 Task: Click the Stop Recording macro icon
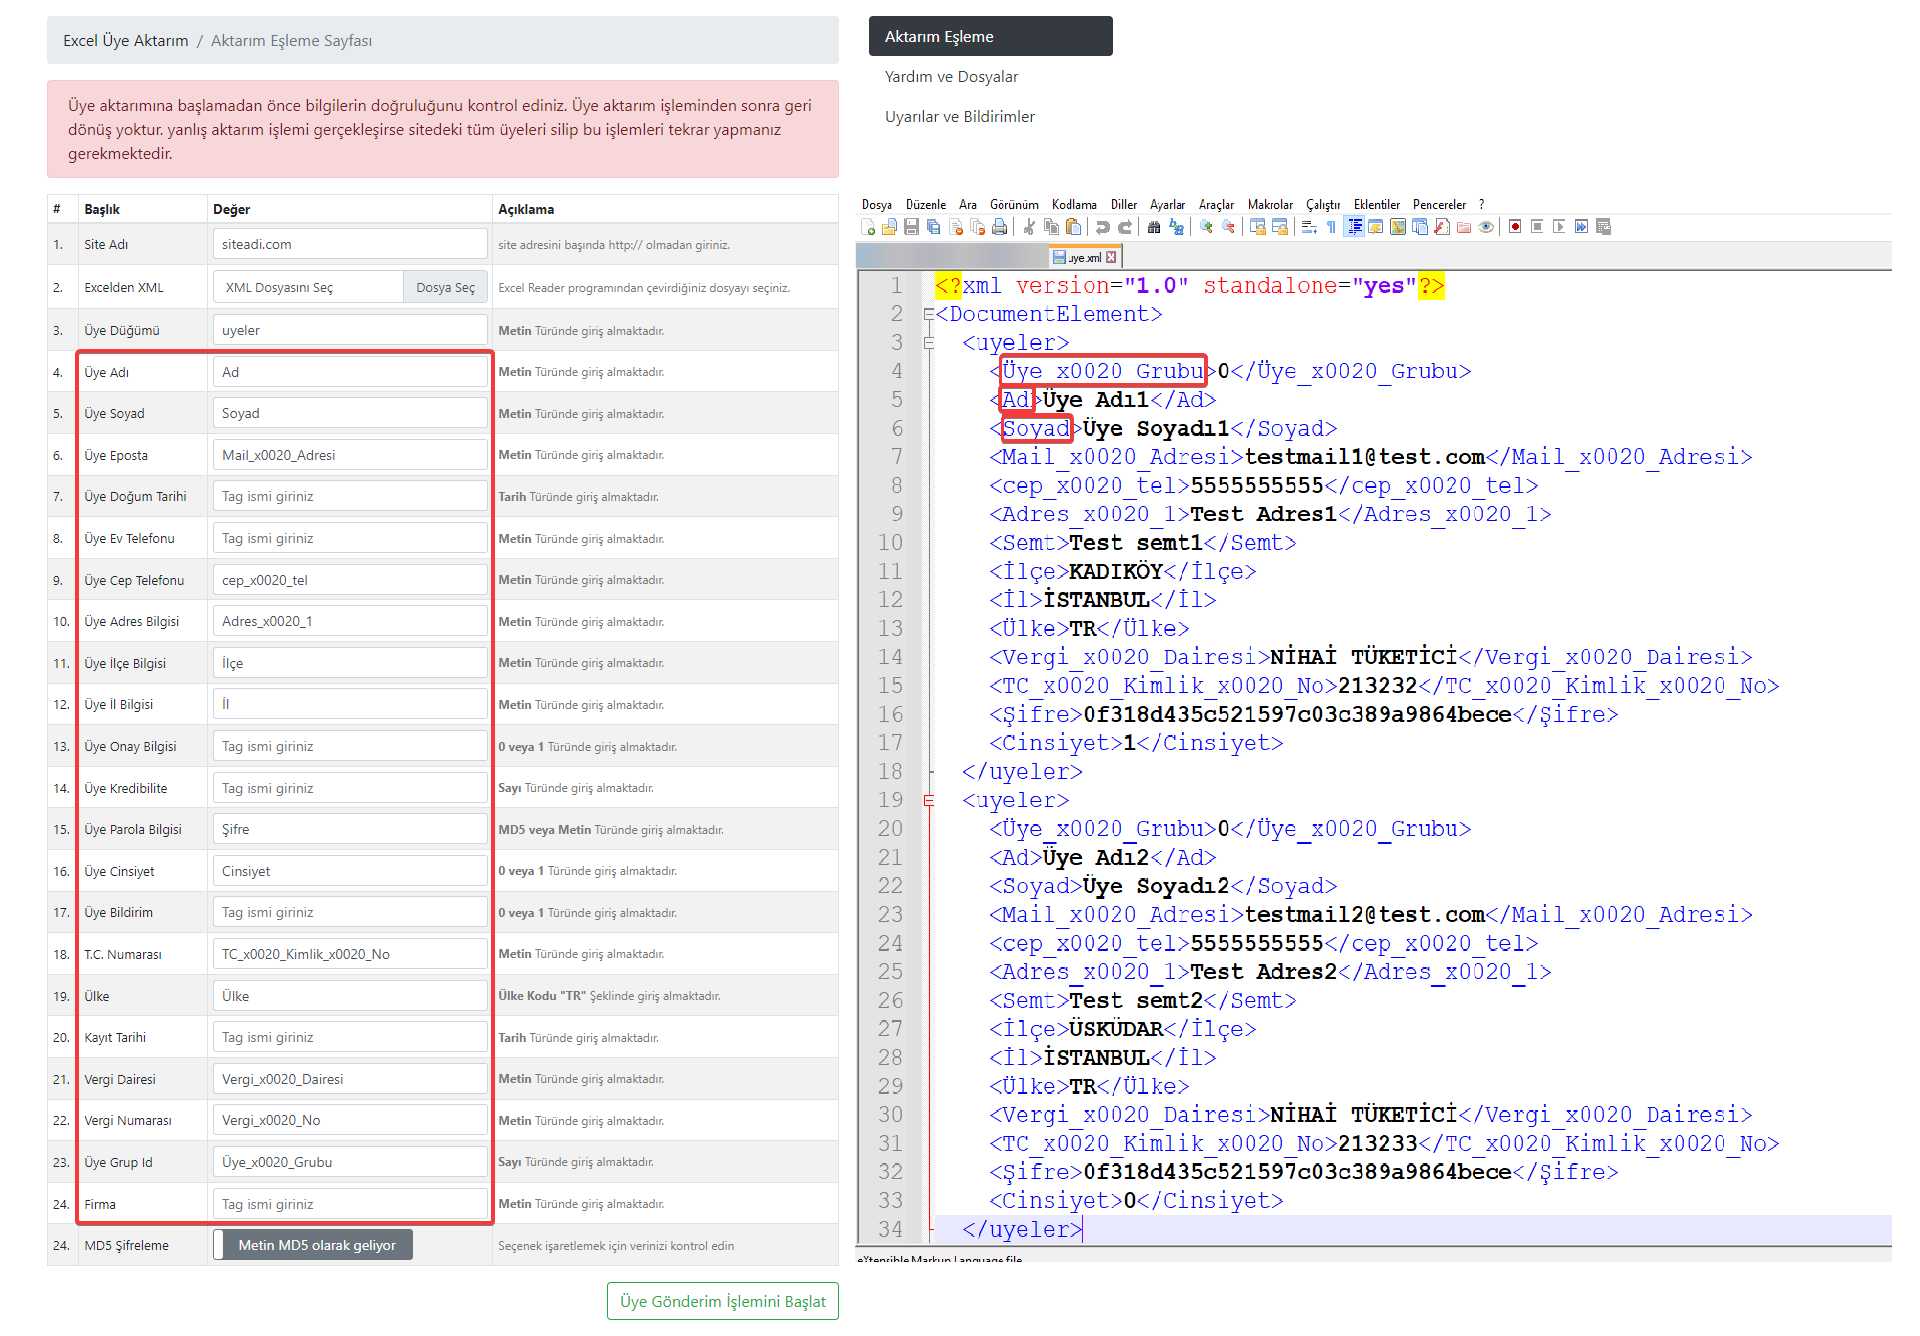[1537, 227]
